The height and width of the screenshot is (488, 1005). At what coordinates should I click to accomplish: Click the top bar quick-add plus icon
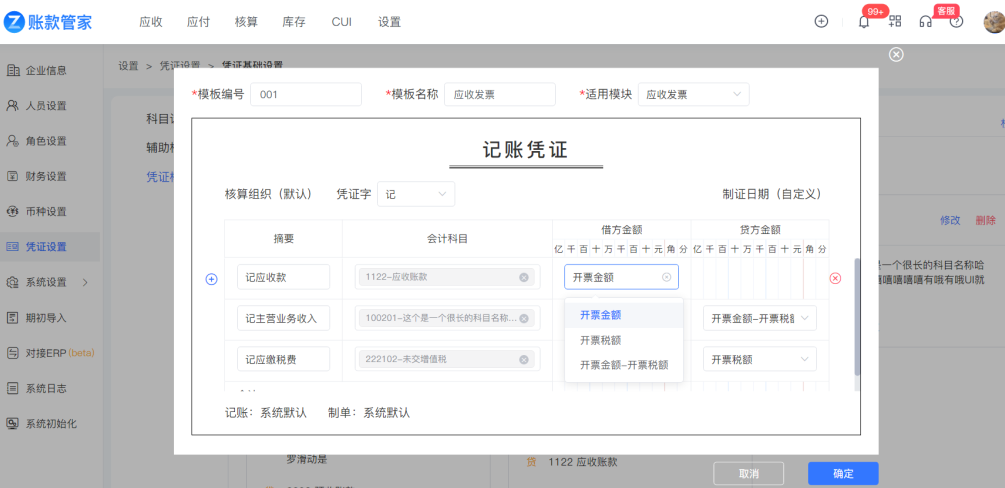point(821,21)
